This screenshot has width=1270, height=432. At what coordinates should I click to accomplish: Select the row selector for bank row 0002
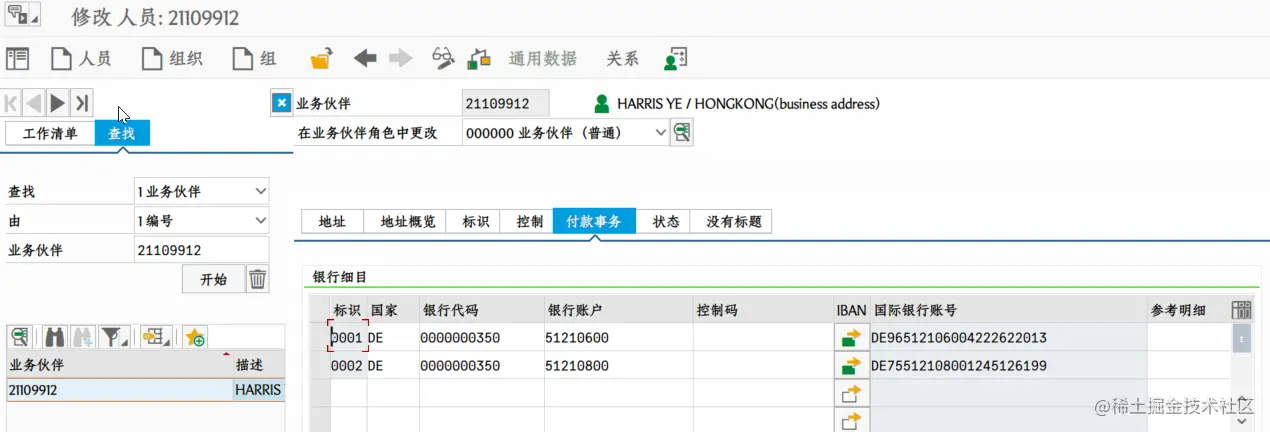[319, 366]
